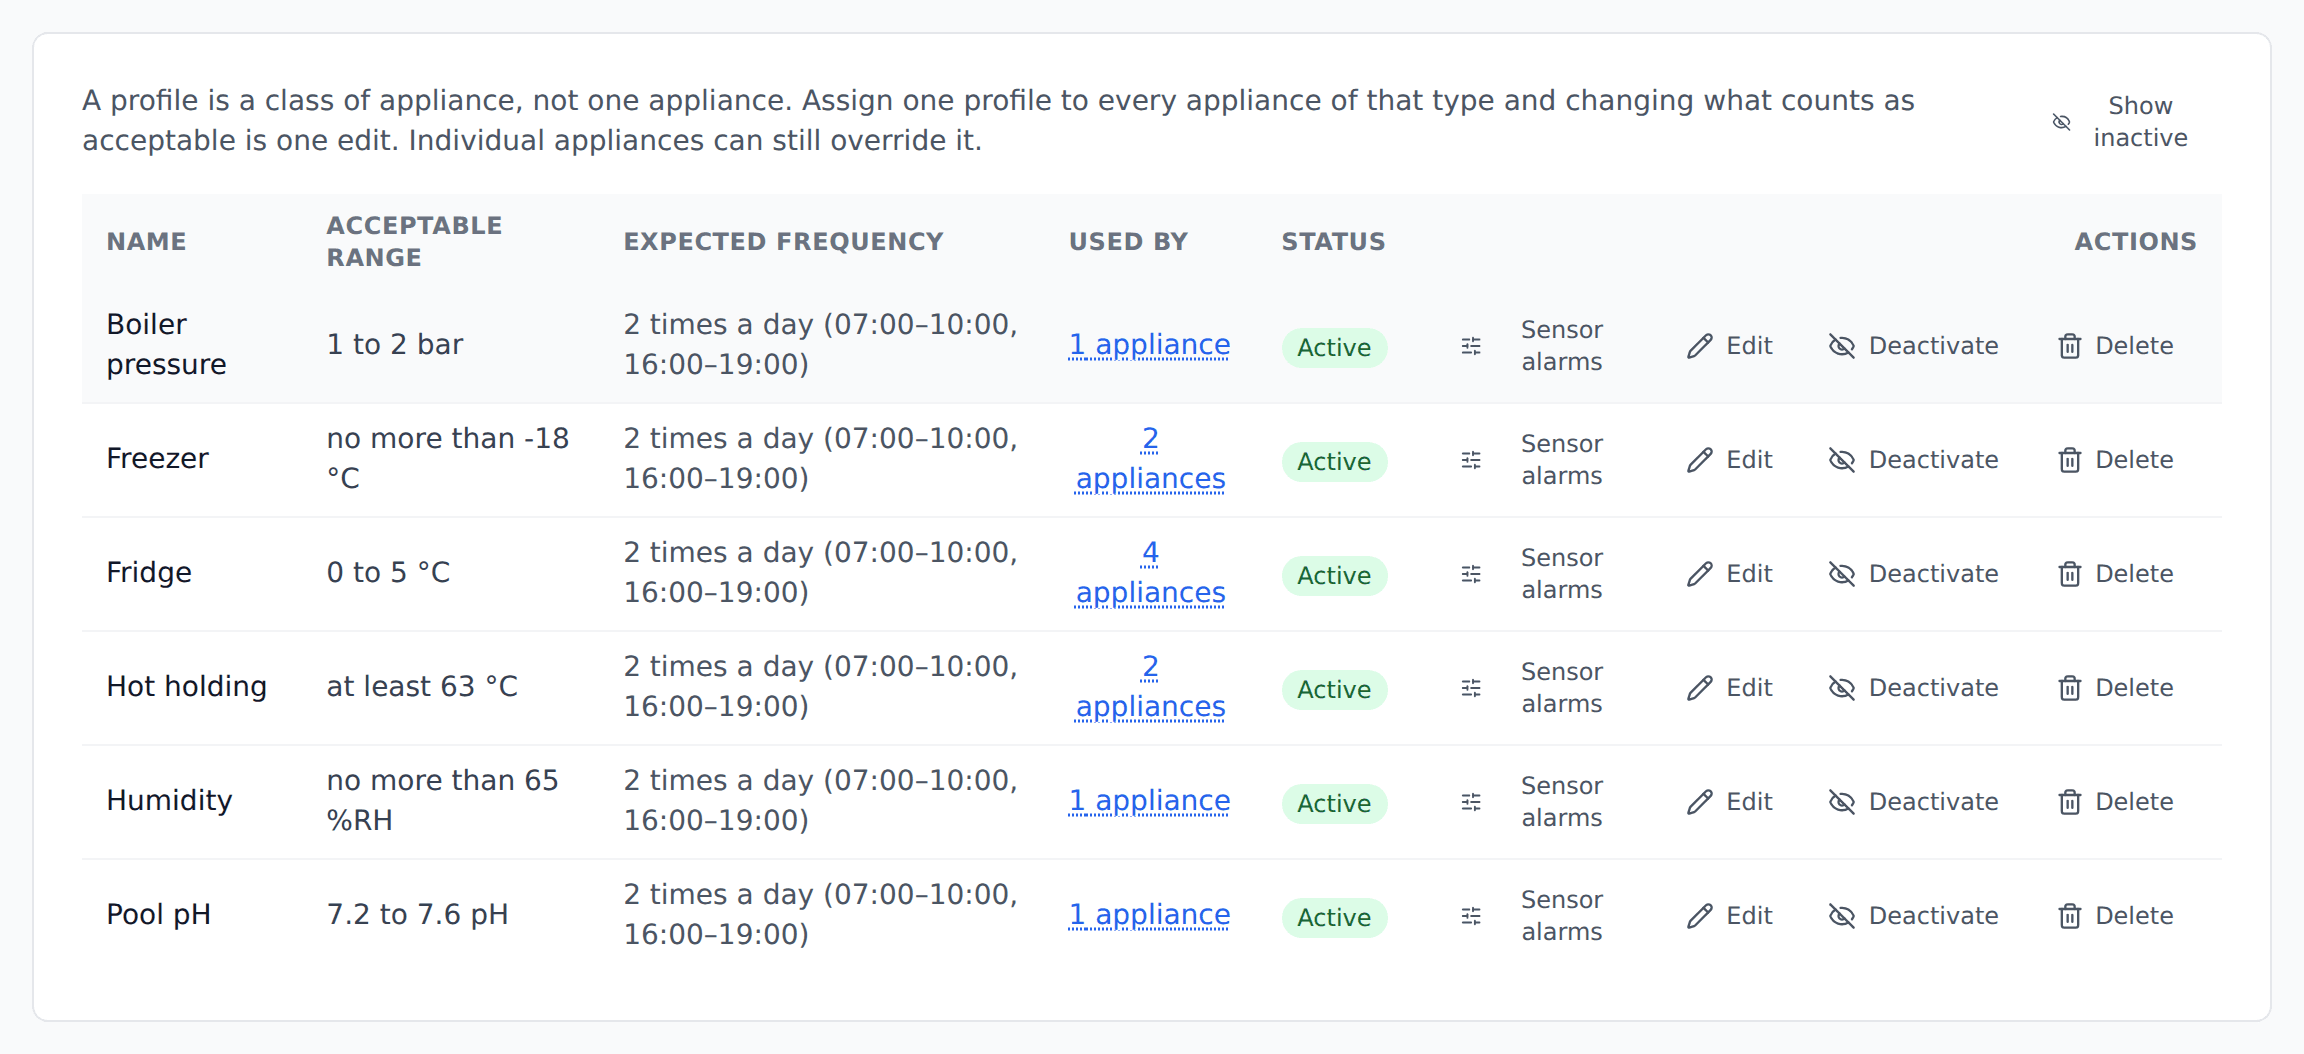Deactivate the Freezer profile
Screen dimensions: 2304x1054
[1914, 460]
